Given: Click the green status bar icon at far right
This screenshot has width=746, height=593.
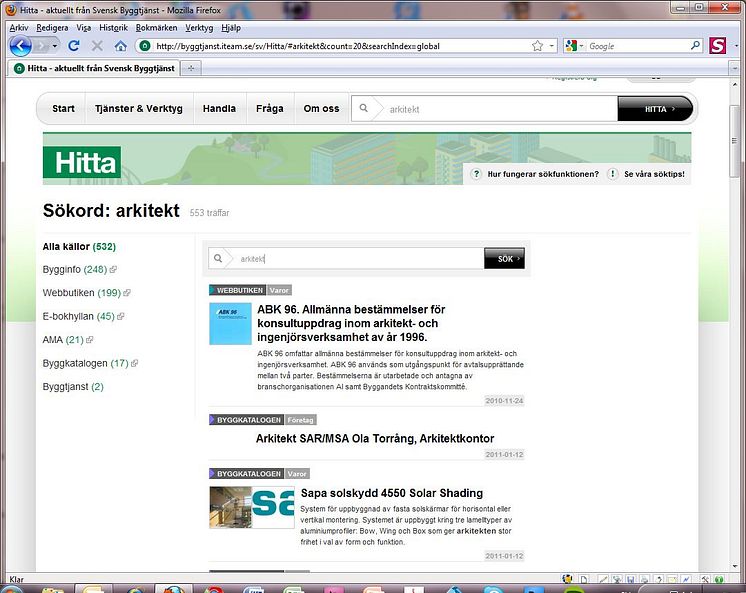Looking at the screenshot, I should coord(719,579).
